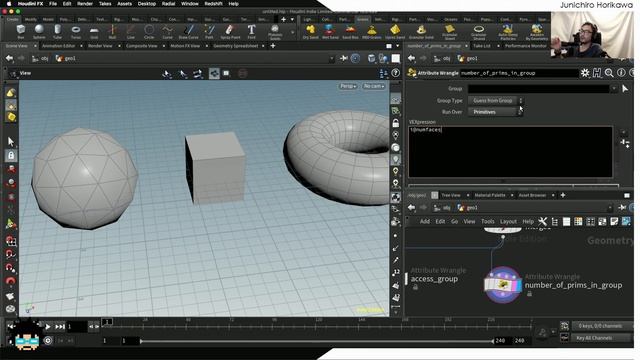Screen dimensions: 640x360
Task: Toggle the lock tool in viewport left sidebar
Action: click(x=11, y=156)
